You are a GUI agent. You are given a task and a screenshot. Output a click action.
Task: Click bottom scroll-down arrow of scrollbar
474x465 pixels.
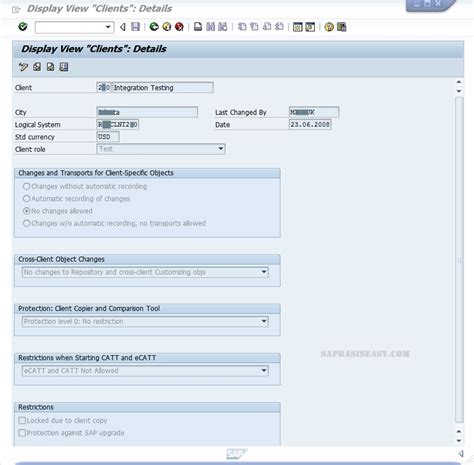tap(459, 441)
